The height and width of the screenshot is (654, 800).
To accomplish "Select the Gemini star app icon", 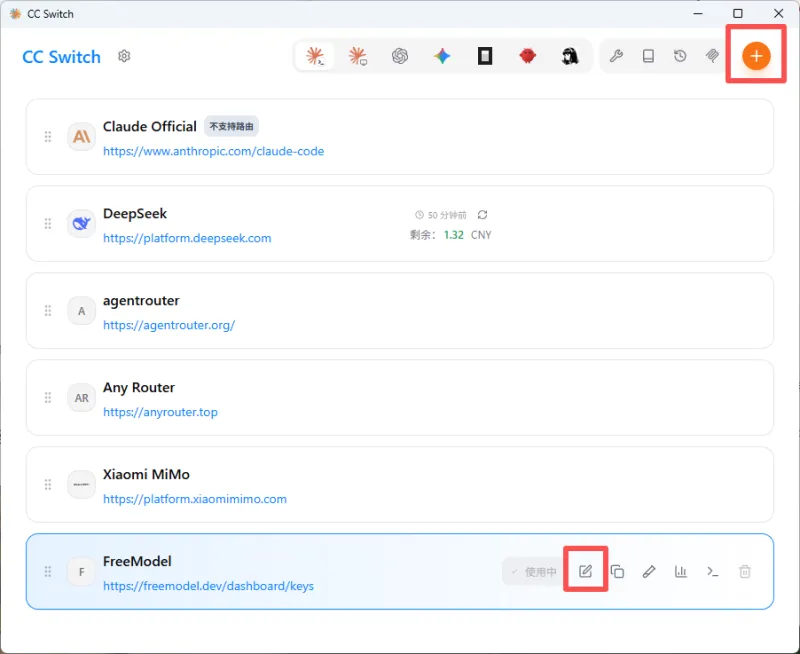I will (442, 56).
